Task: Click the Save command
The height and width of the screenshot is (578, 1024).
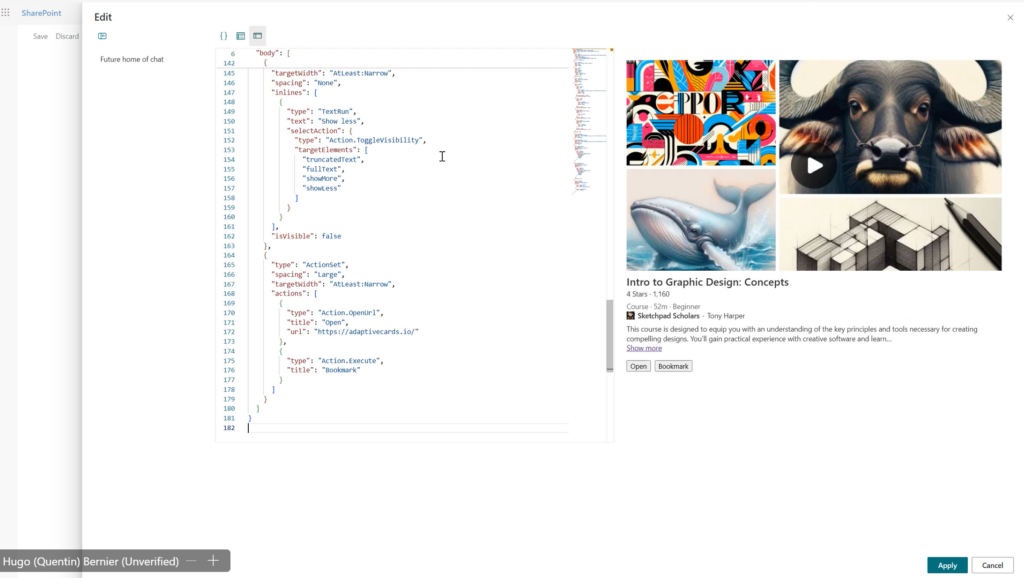Action: click(x=40, y=37)
